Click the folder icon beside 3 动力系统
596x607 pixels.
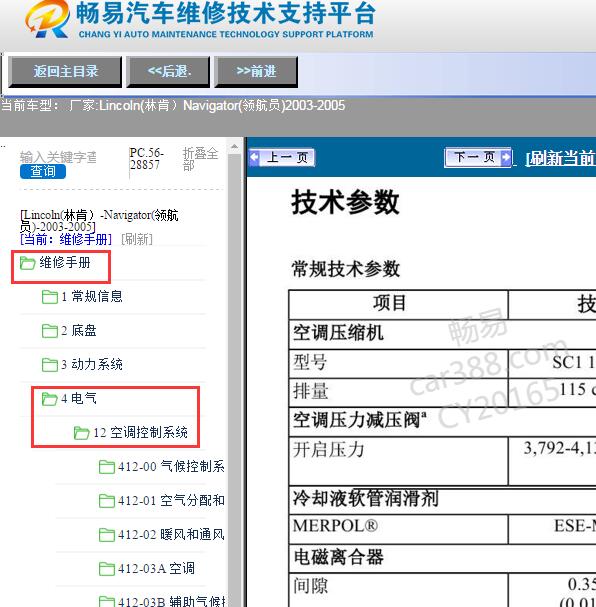50,365
